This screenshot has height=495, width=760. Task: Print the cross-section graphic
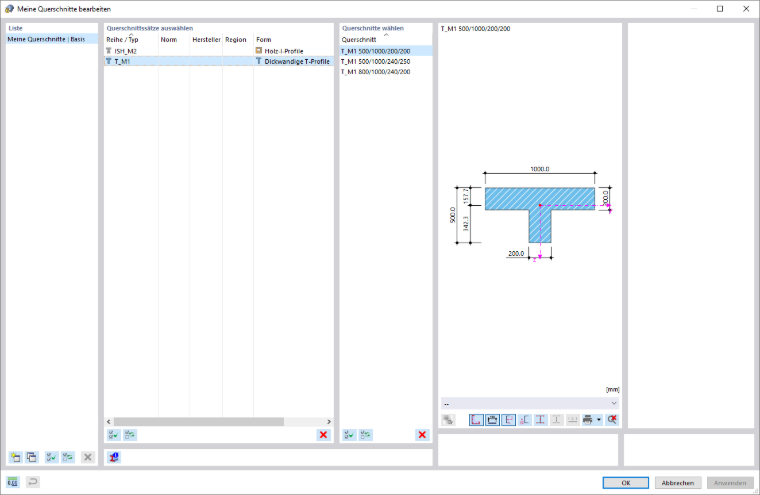587,420
